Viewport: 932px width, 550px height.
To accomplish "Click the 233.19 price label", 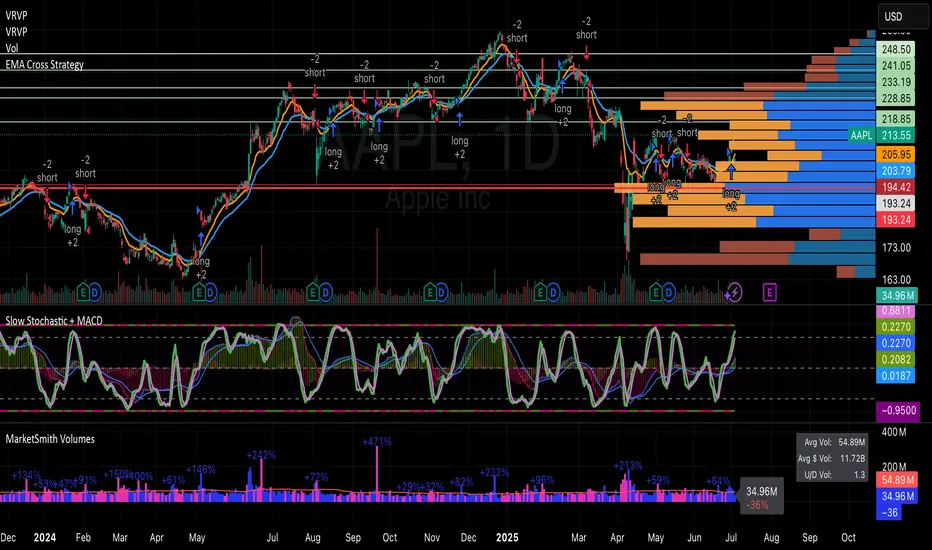I will tap(896, 82).
